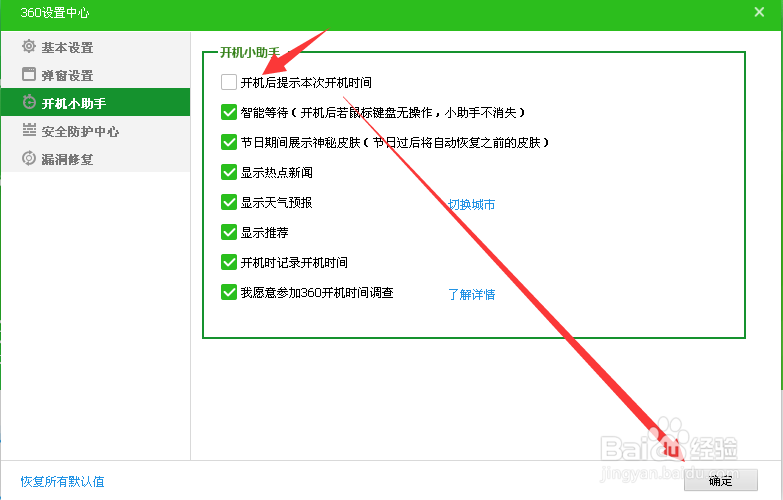The height and width of the screenshot is (500, 783).
Task: Open the 基本设置 section
Action: coord(95,47)
